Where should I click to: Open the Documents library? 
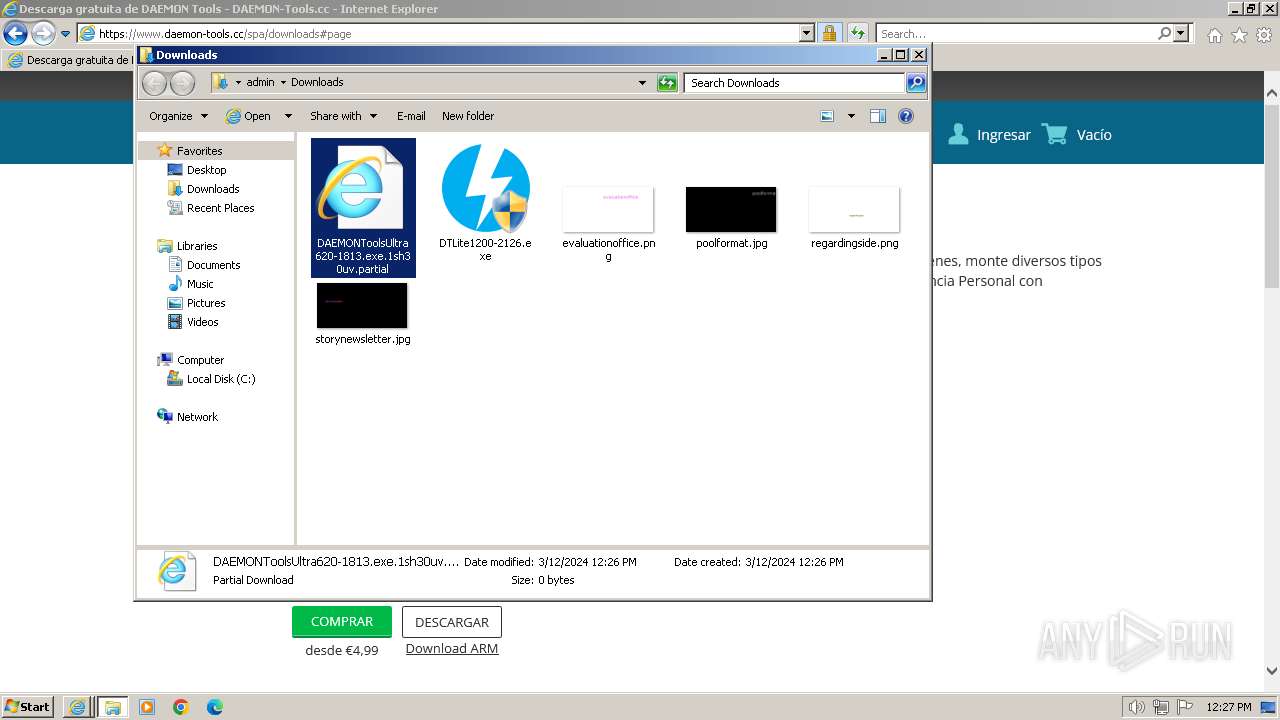coord(213,265)
